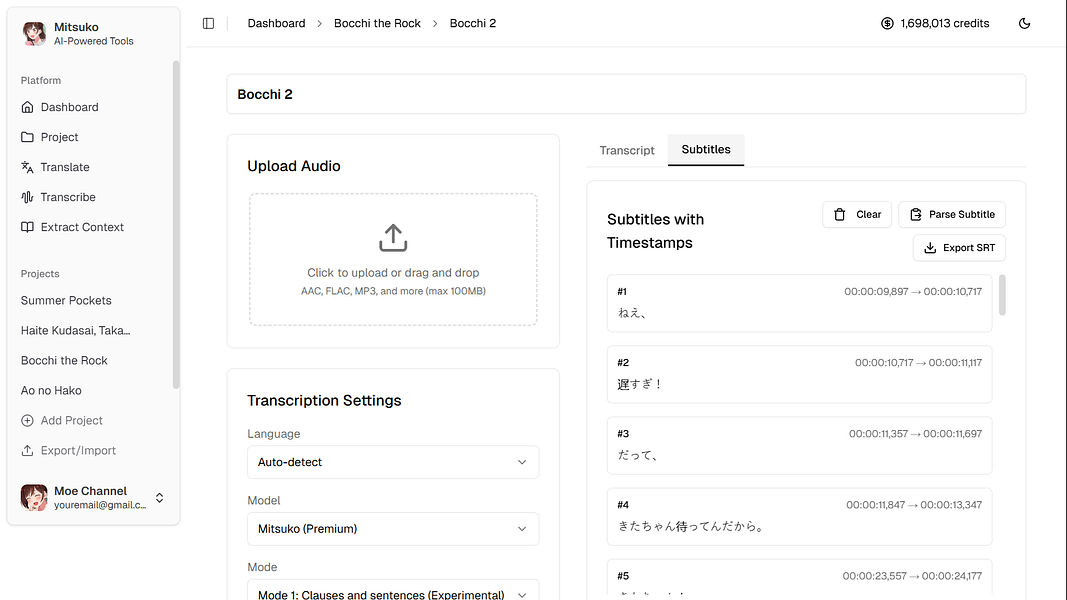This screenshot has height=600, width=1067.
Task: Click the Mitsuko AI-Powered Tools header
Action: point(94,33)
